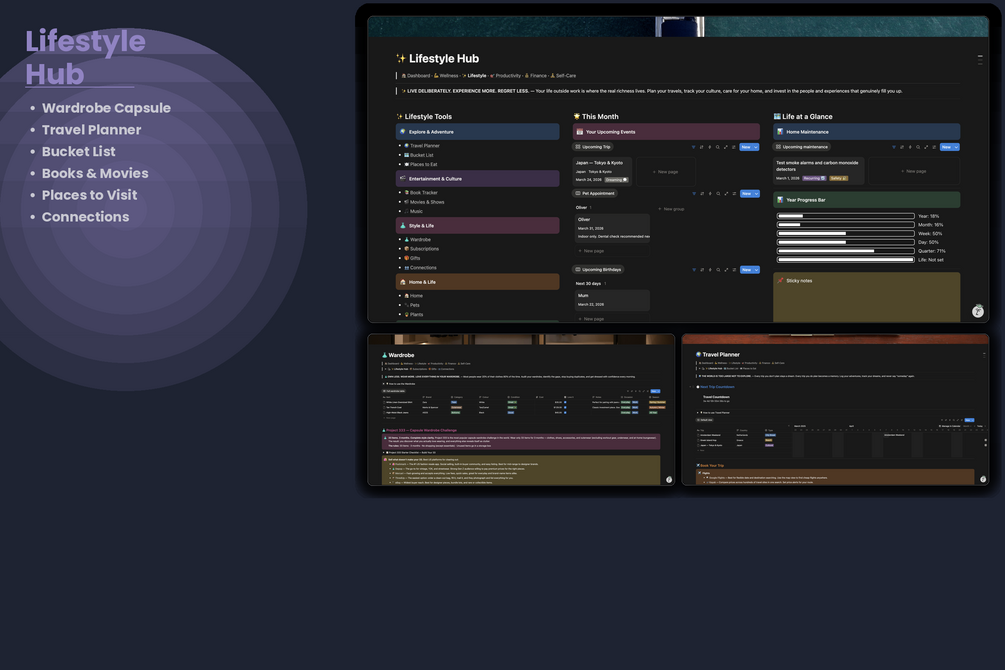Click the New button for Upcoming maintenance
This screenshot has height=670, width=1005.
coord(947,147)
